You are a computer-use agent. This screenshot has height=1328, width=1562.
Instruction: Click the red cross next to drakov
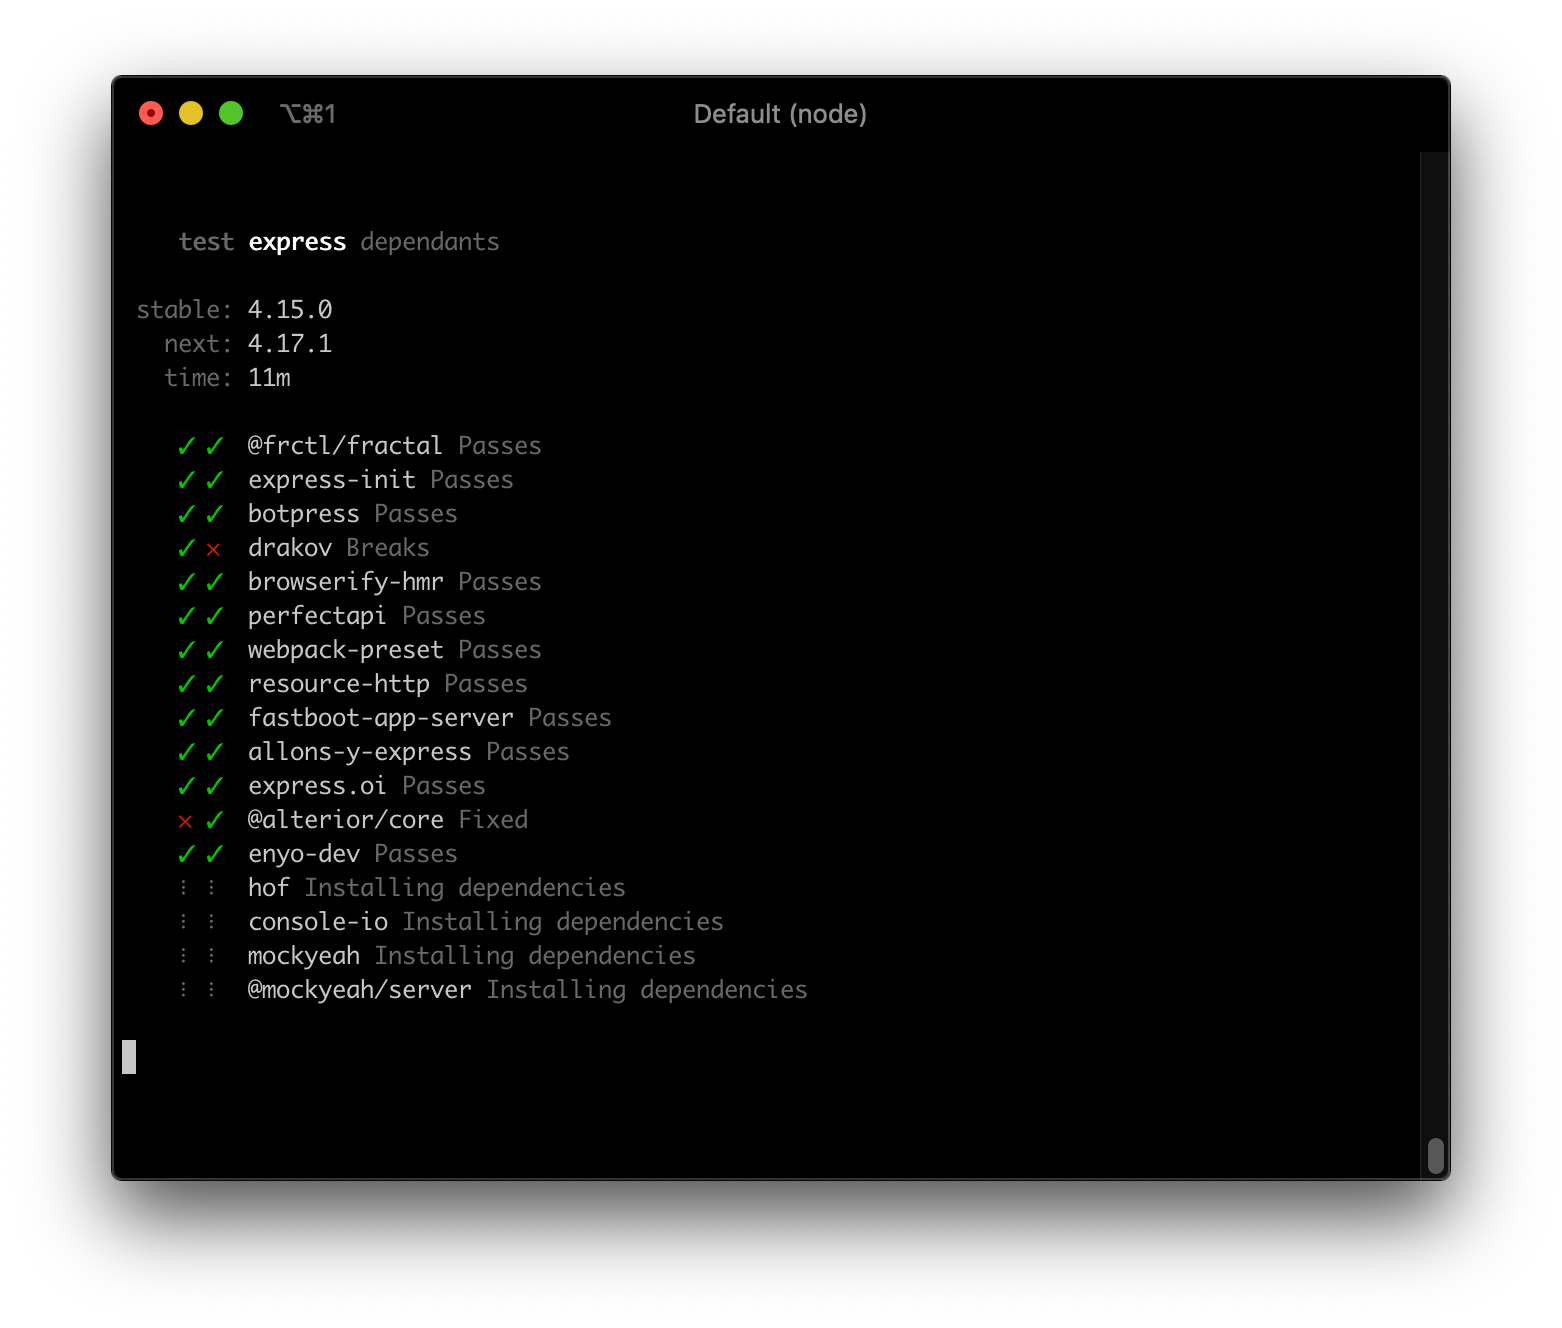point(213,549)
